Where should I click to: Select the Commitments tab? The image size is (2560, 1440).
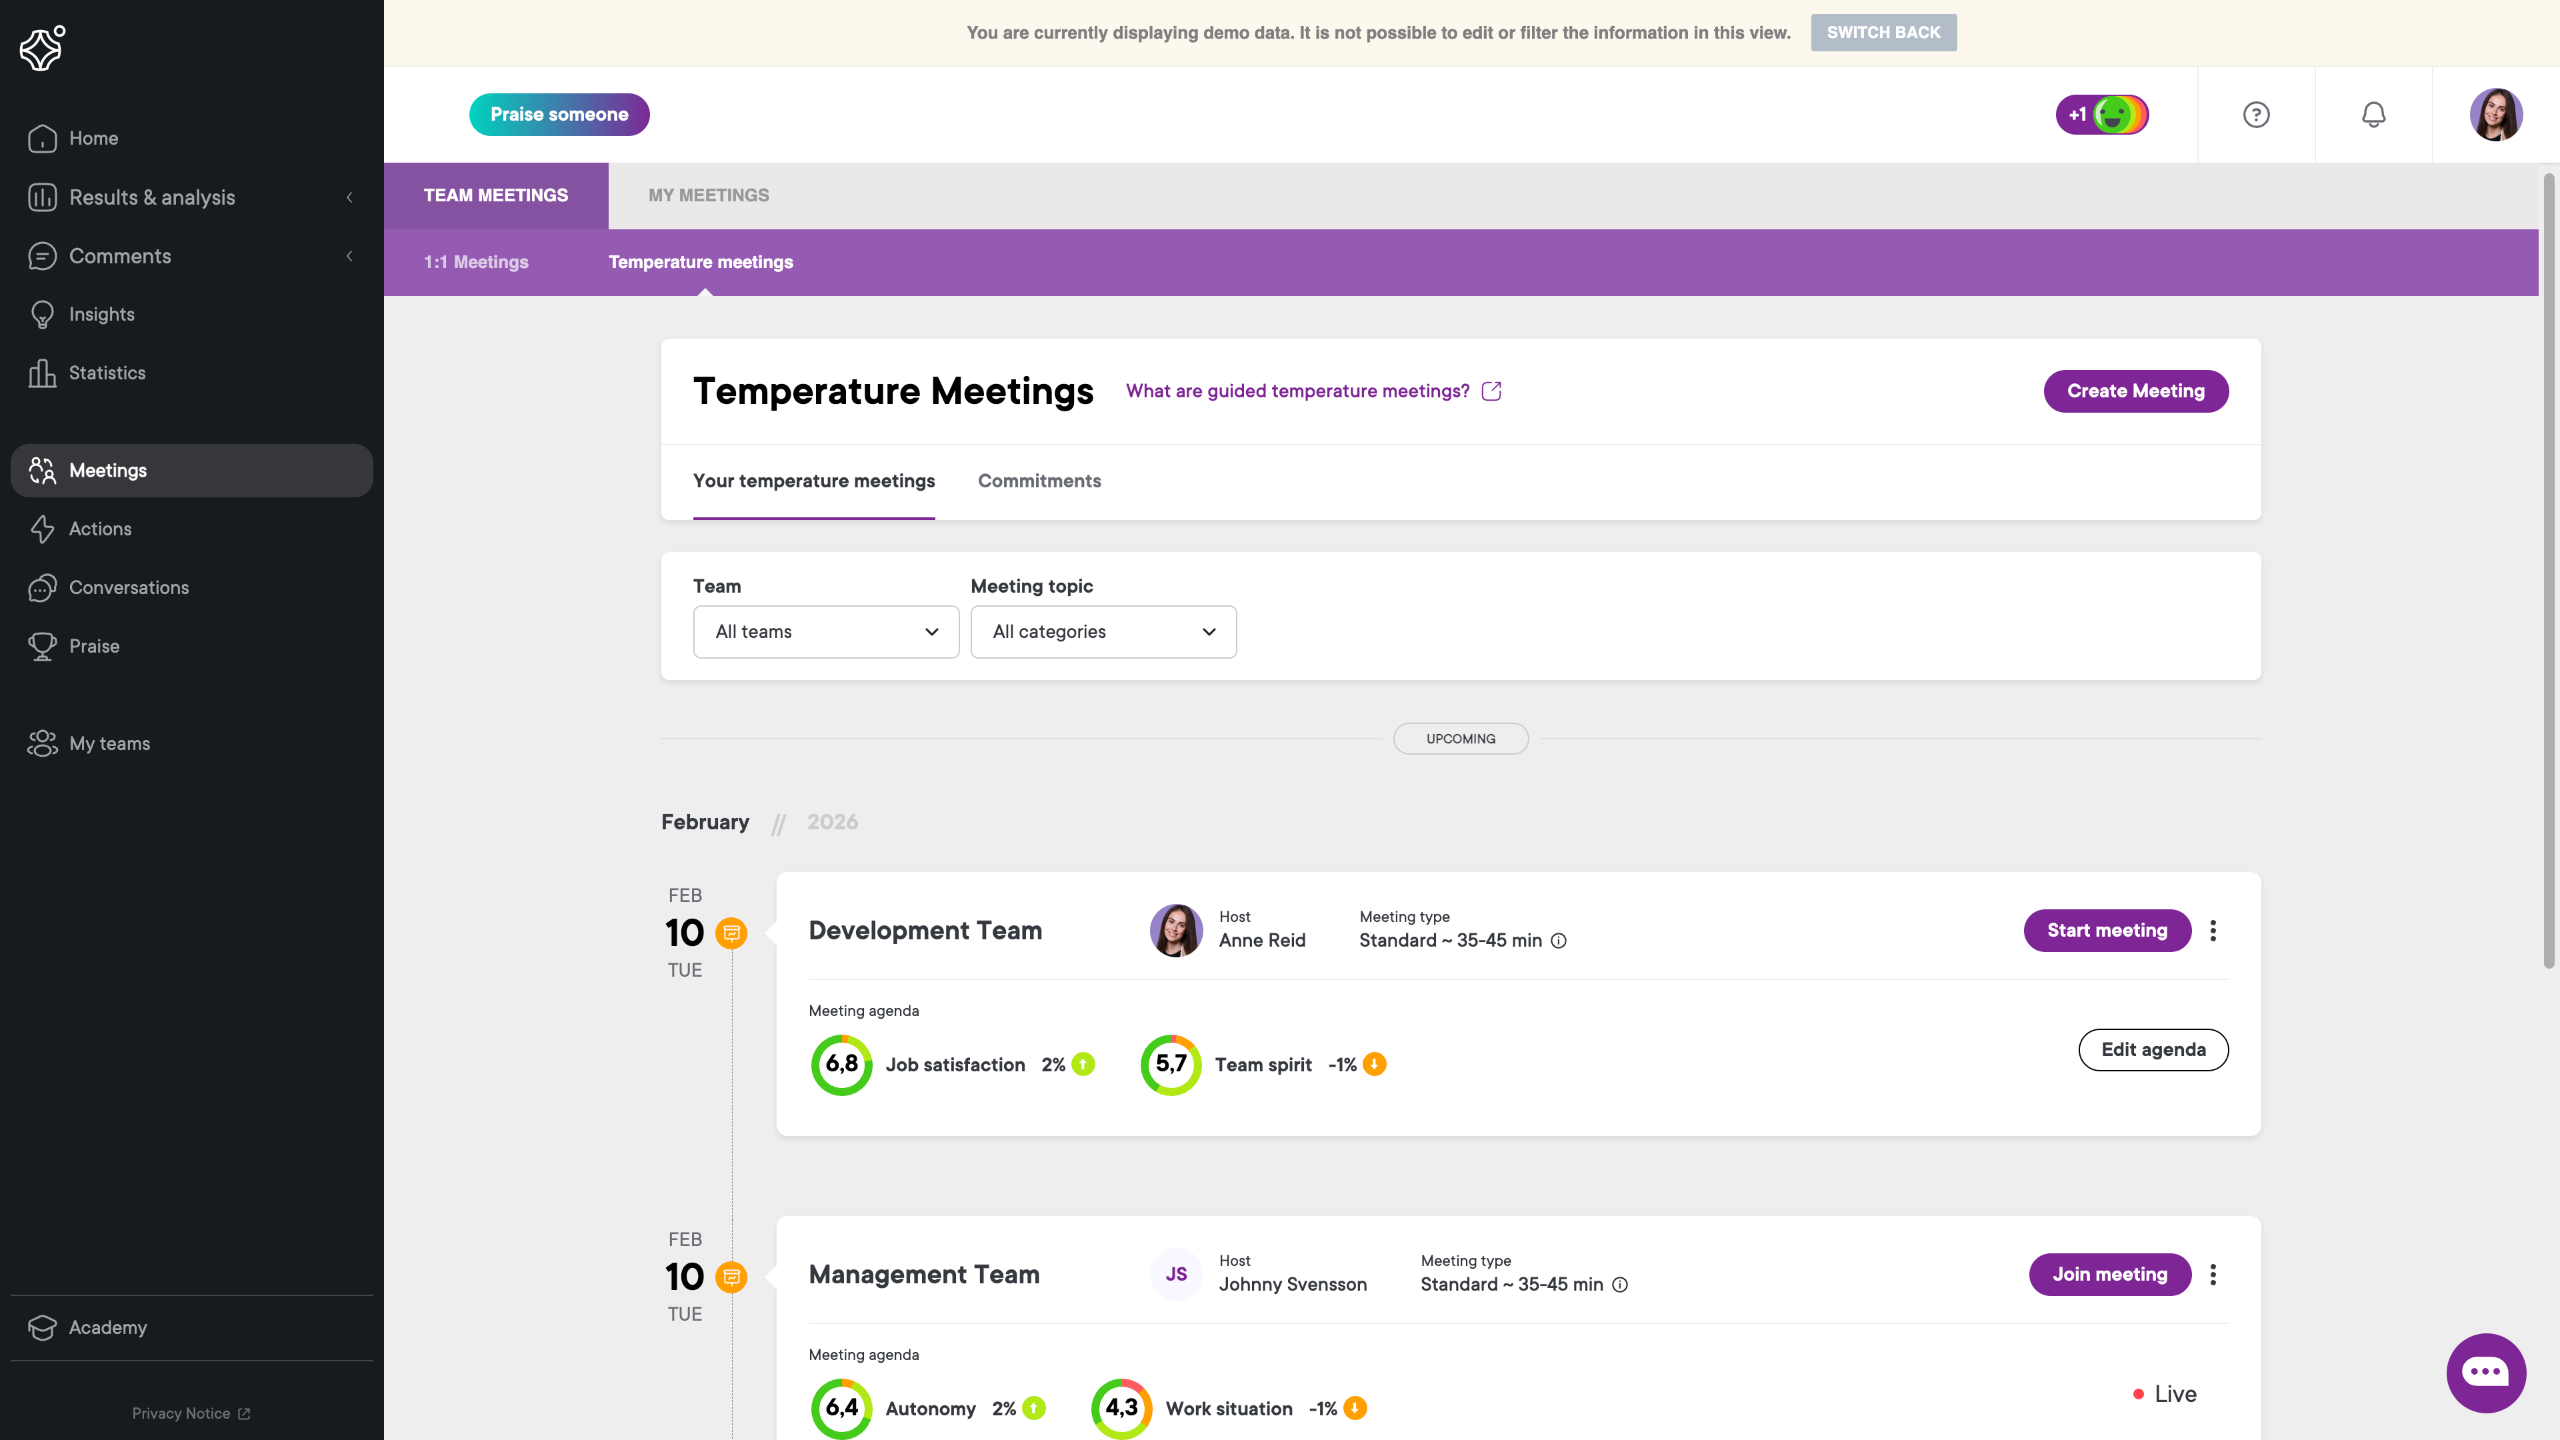[1039, 481]
